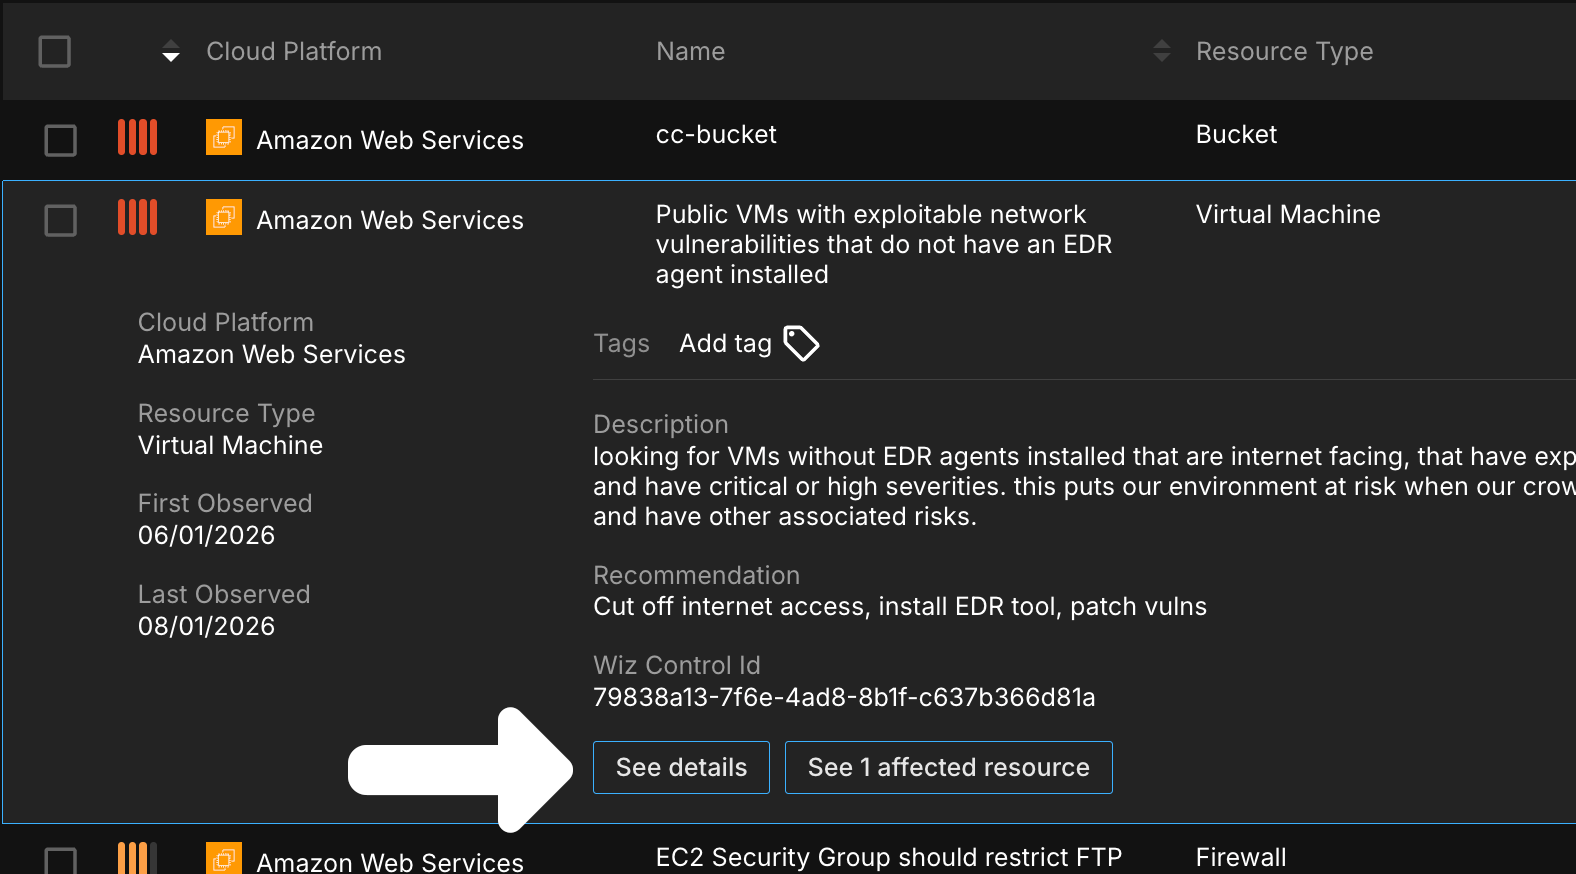
Task: Click the Virtual Machine cell in the table row
Action: coord(1288,214)
